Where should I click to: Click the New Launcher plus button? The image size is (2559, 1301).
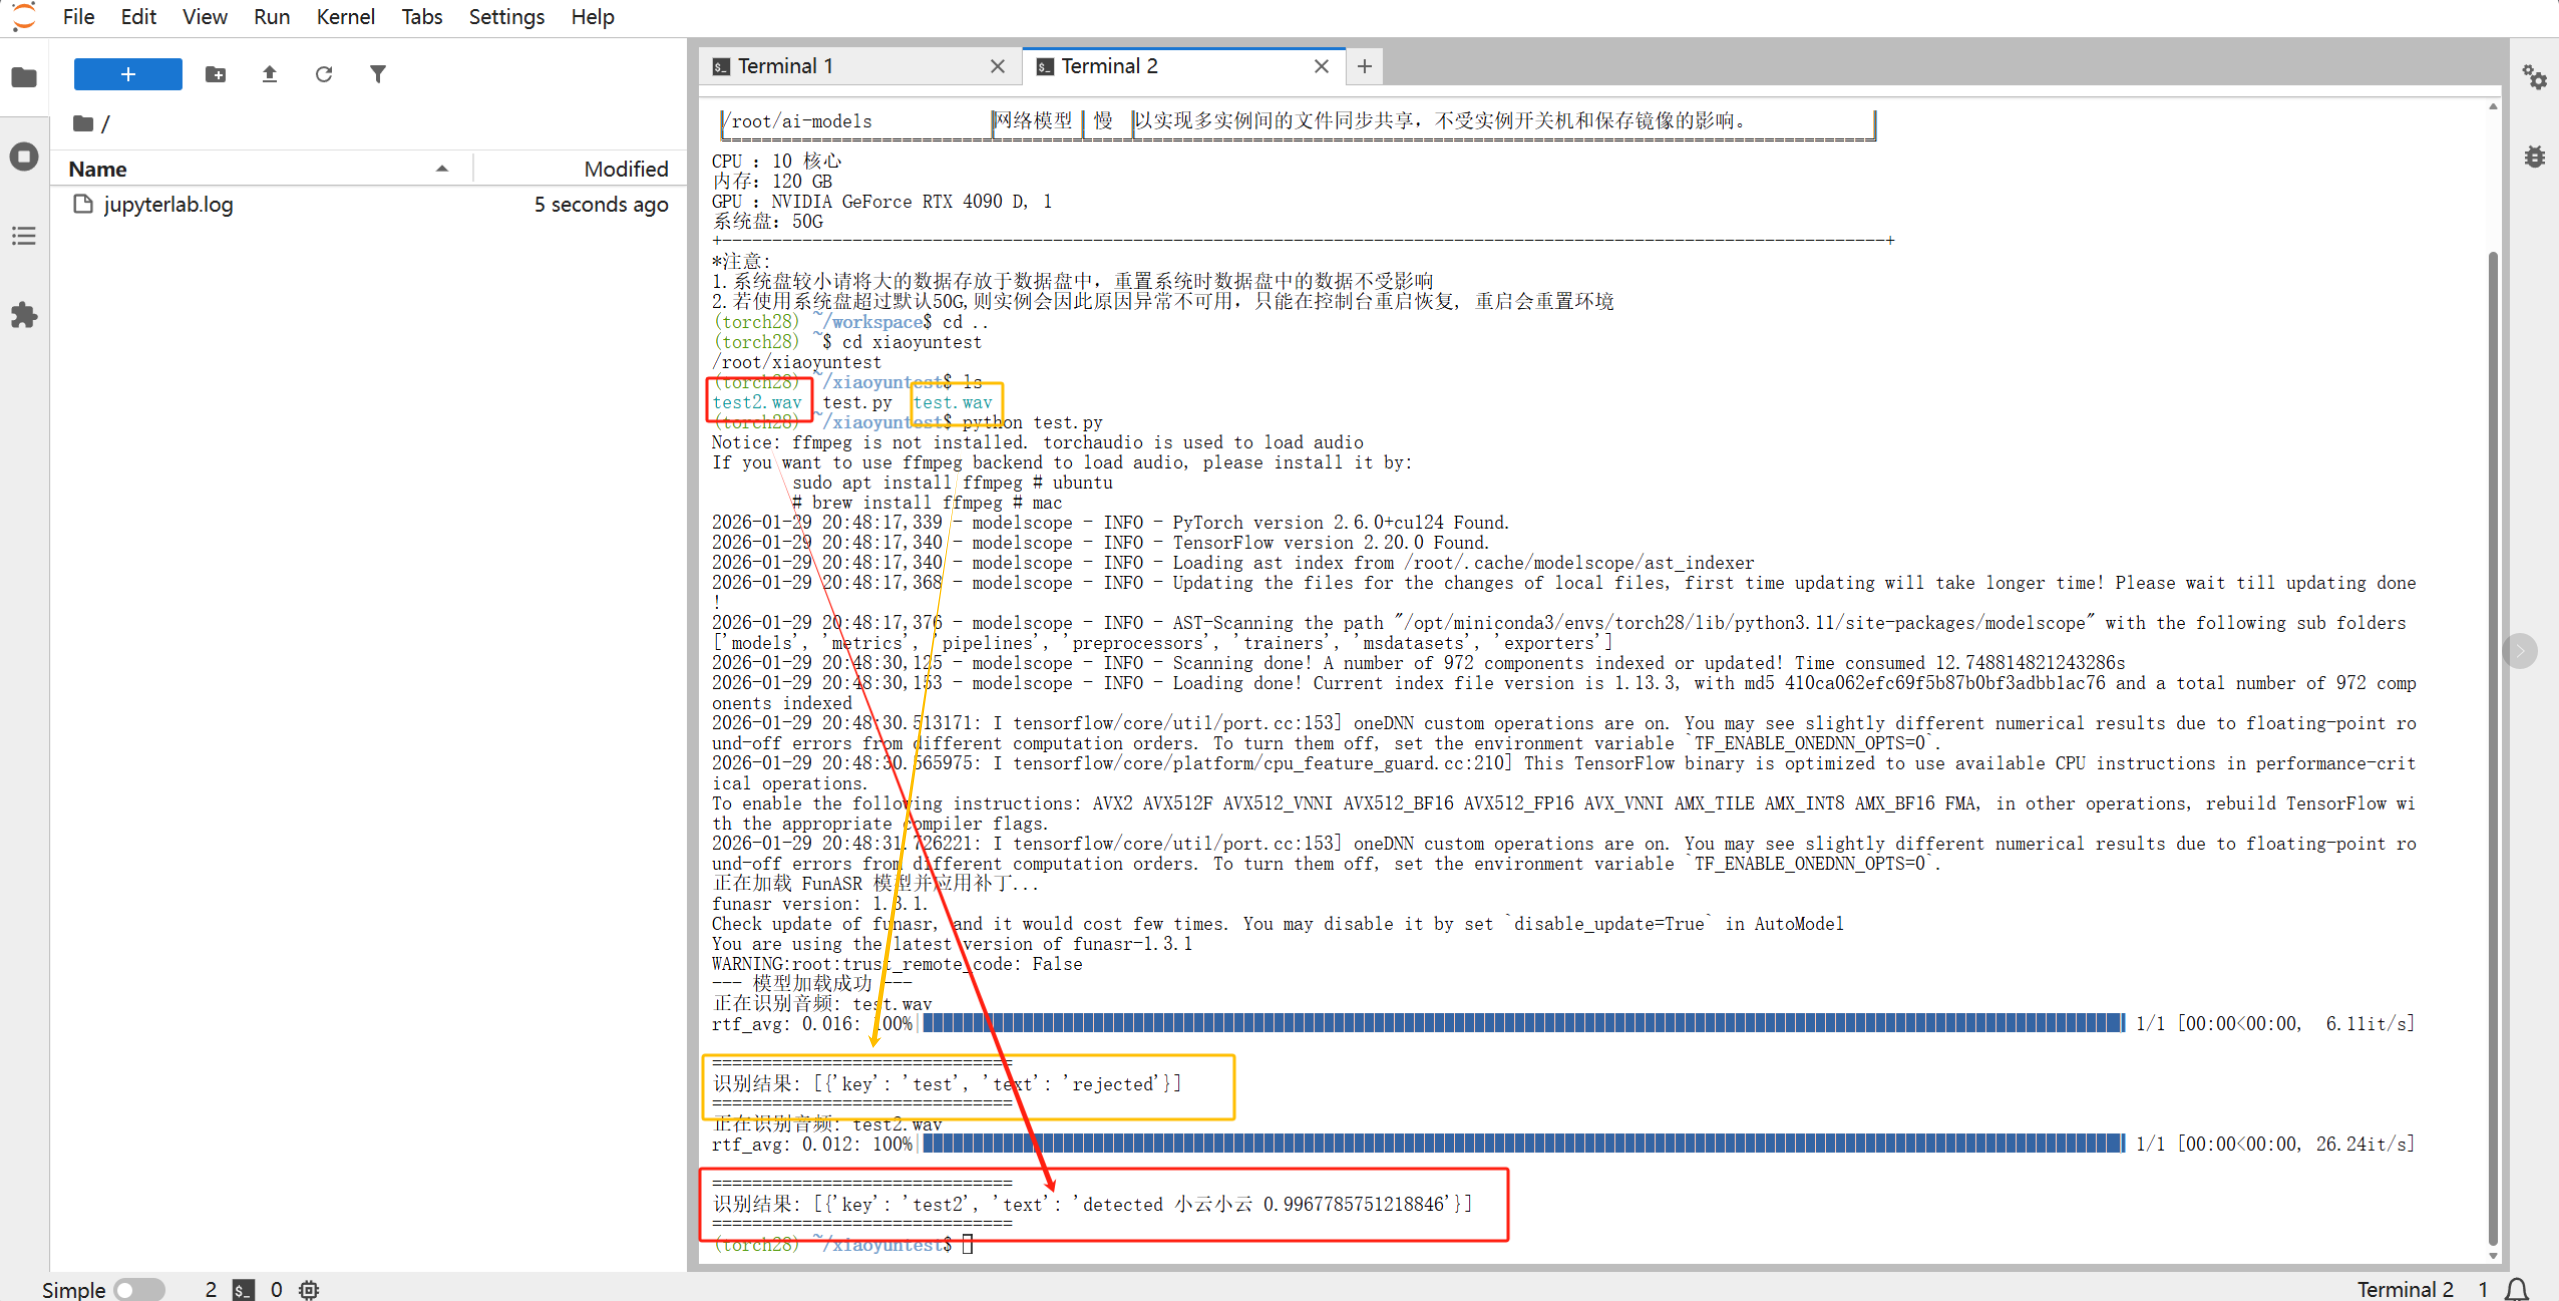click(128, 74)
